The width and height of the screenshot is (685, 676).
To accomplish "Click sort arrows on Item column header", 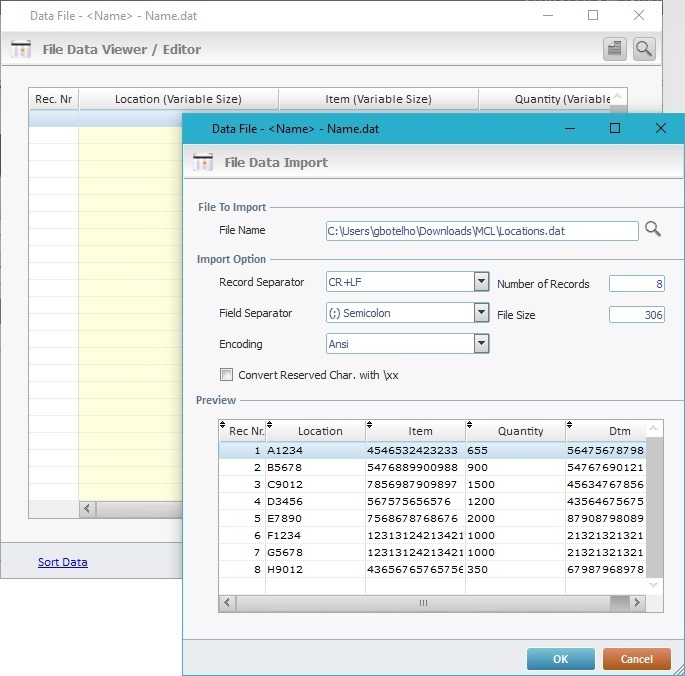I will pos(371,424).
